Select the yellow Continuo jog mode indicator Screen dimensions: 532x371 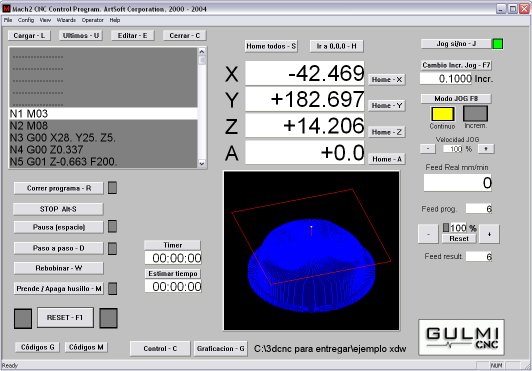point(442,114)
